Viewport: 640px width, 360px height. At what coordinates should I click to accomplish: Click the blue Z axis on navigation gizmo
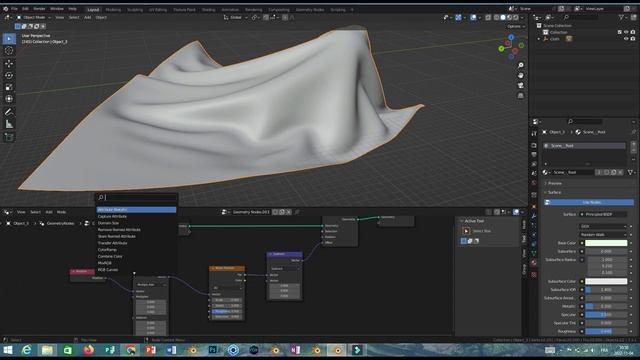[511, 37]
